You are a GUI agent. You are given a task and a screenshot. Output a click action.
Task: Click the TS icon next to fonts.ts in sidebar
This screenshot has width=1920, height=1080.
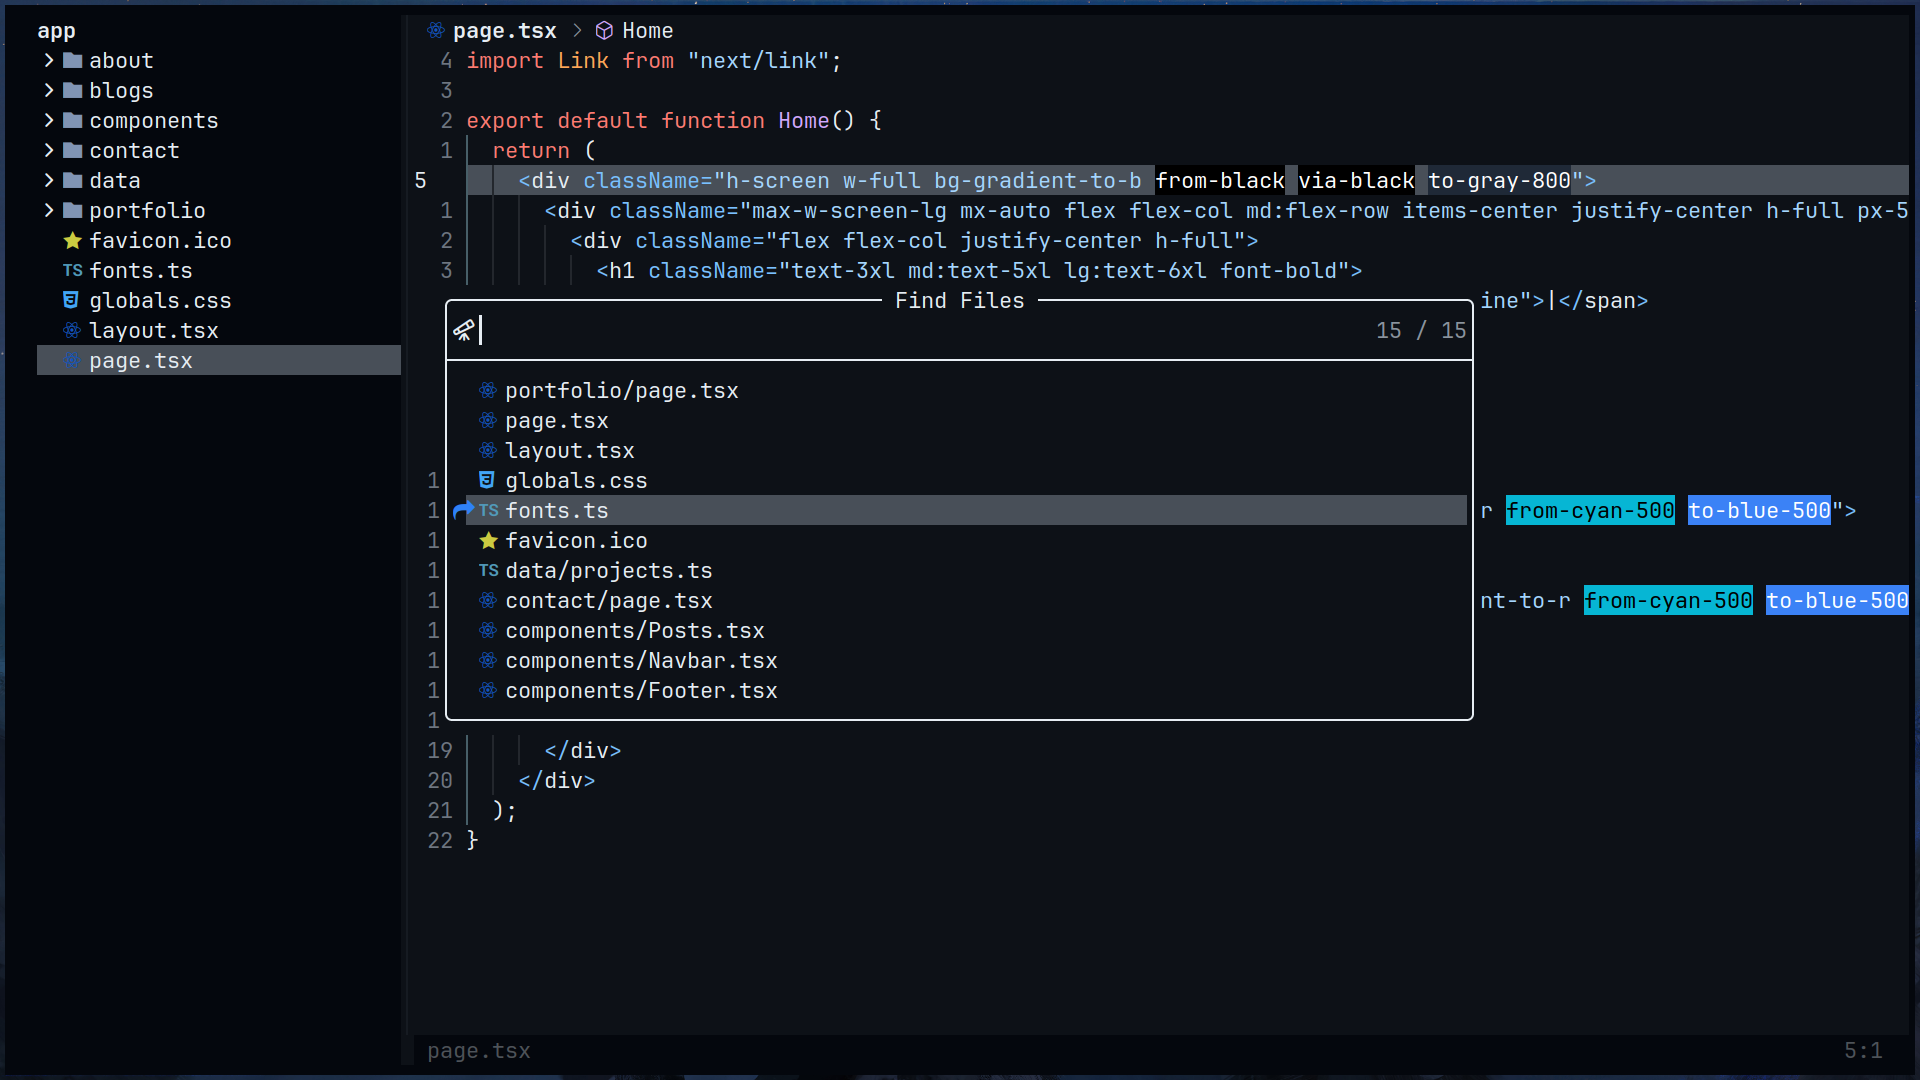click(x=72, y=270)
